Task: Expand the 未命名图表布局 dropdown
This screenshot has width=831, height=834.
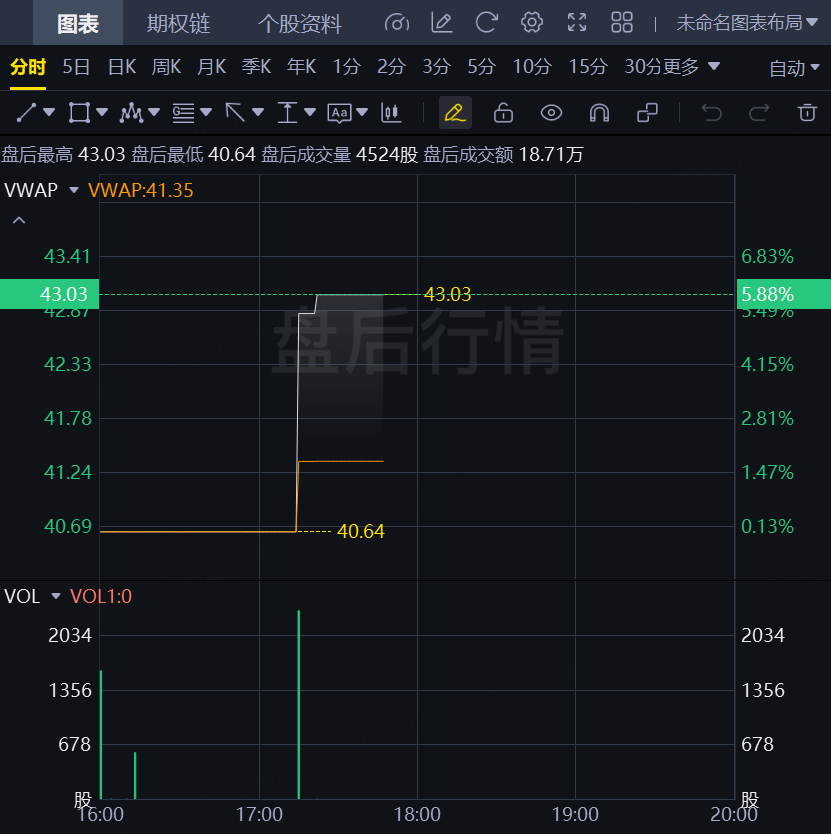Action: click(747, 23)
